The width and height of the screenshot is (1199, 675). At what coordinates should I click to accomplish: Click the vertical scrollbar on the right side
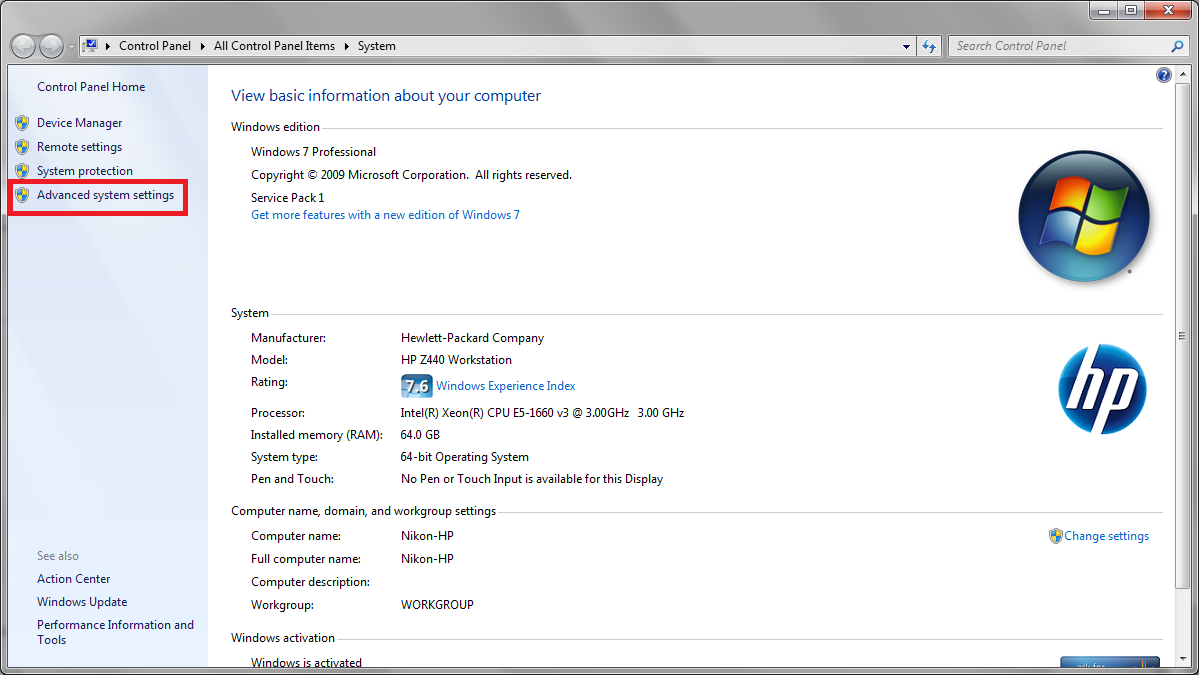[1181, 336]
